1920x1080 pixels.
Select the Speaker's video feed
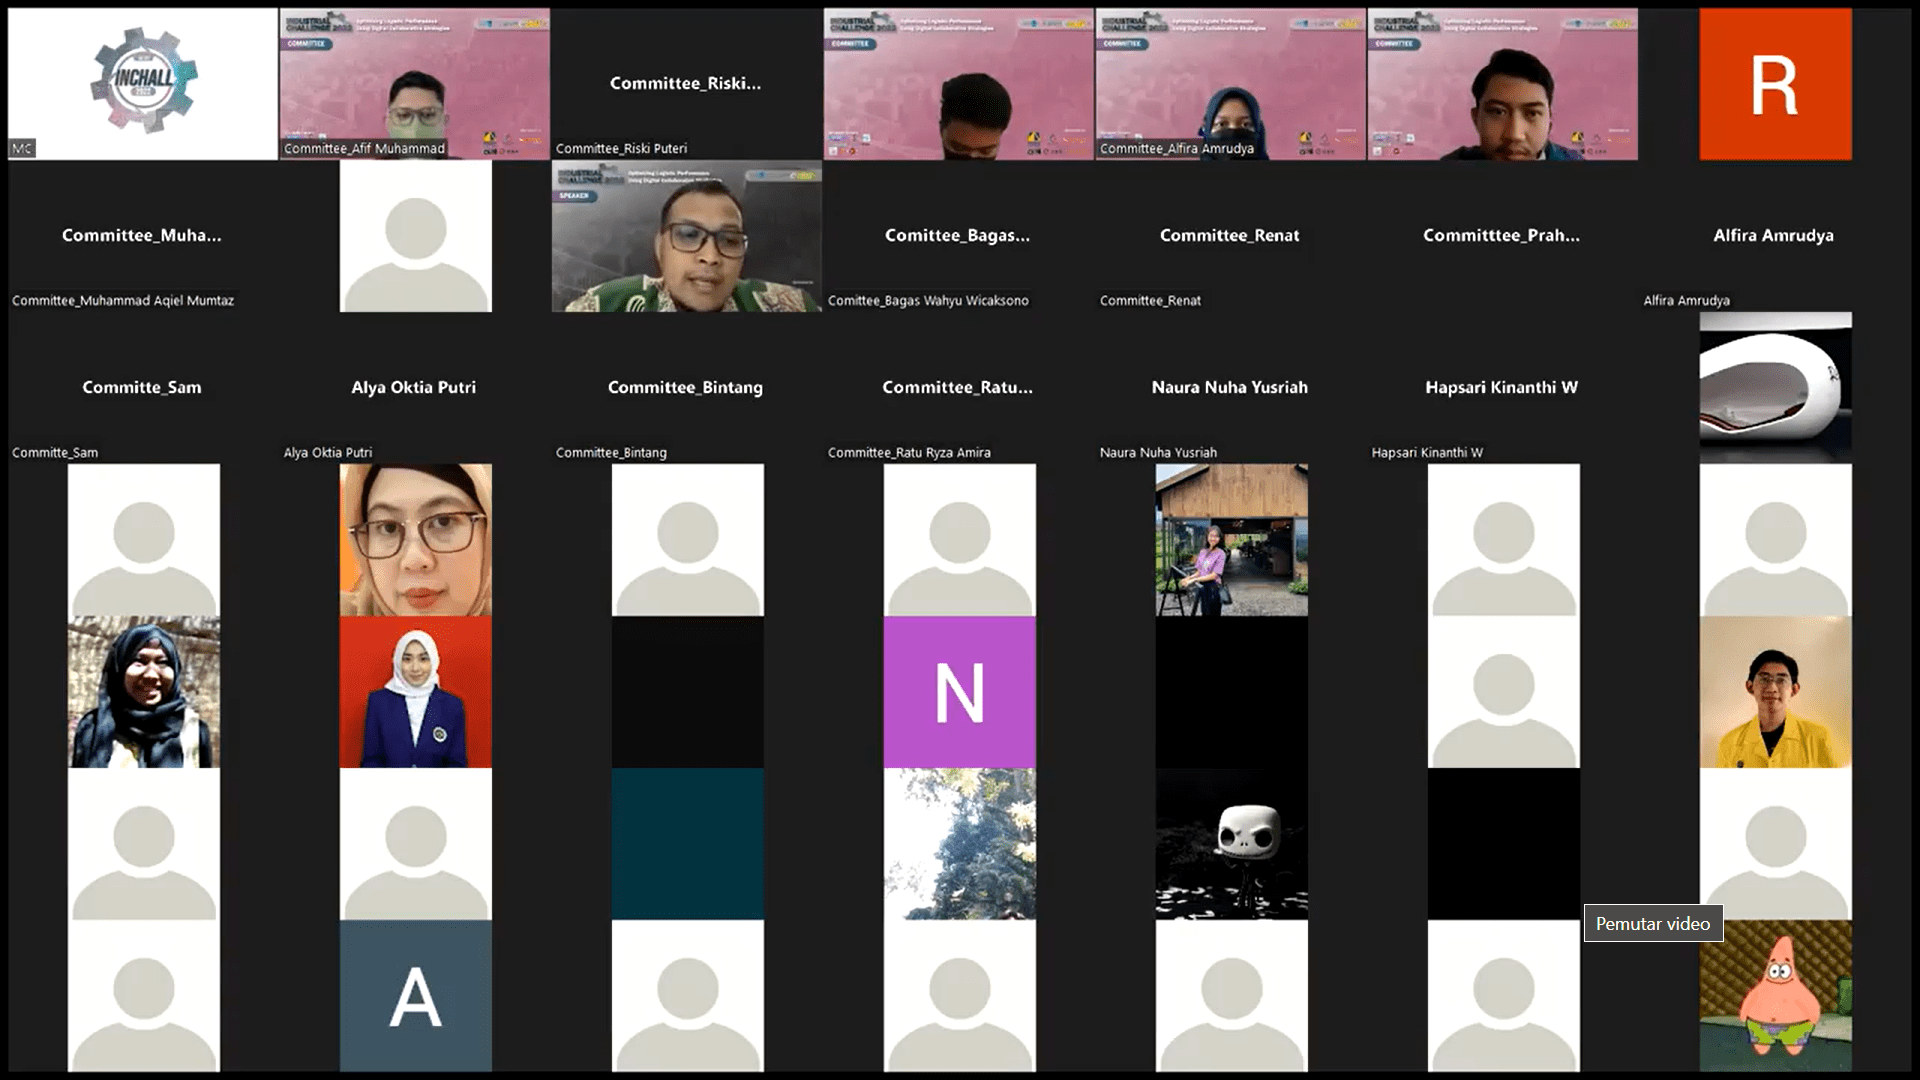pos(687,236)
